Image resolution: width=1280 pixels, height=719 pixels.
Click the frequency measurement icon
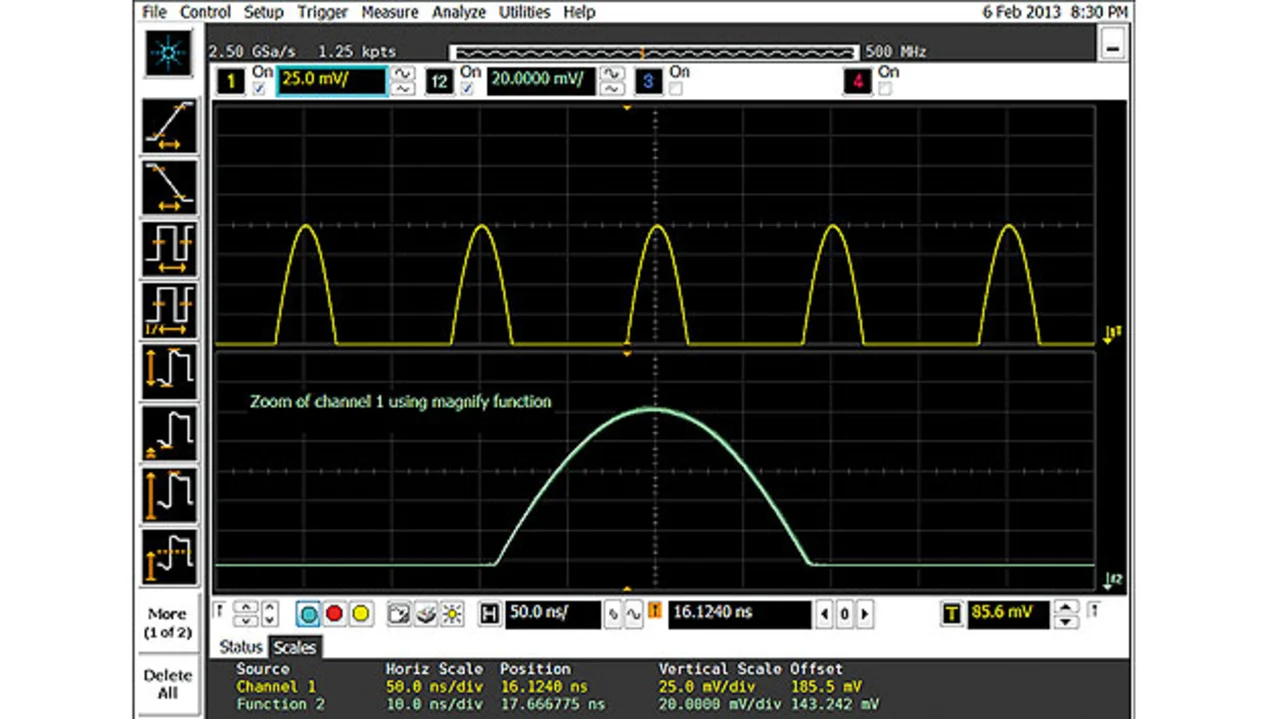pos(168,310)
